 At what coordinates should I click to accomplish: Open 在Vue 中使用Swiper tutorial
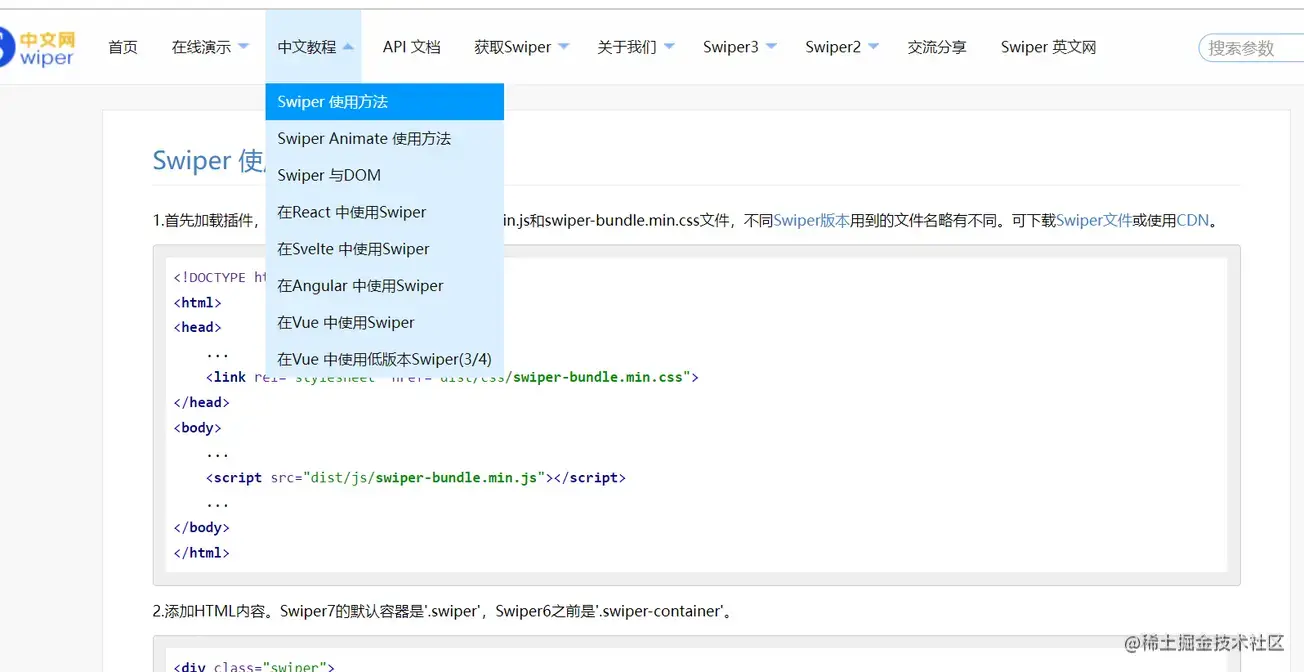click(385, 322)
